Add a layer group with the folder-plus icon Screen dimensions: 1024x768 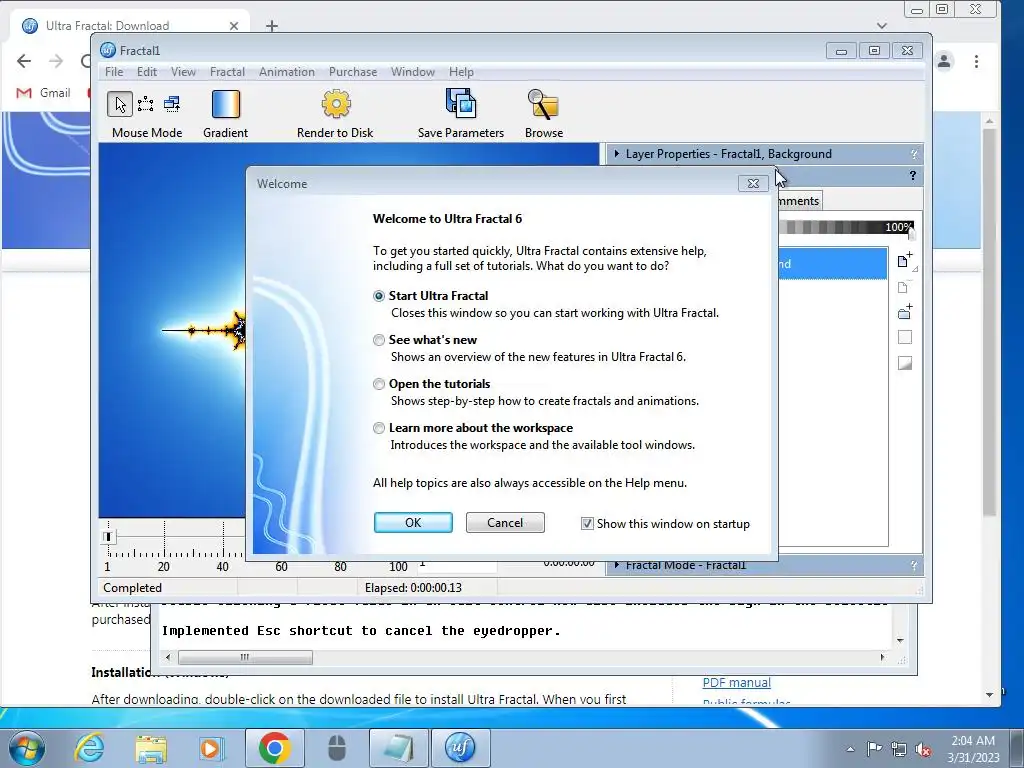click(904, 312)
